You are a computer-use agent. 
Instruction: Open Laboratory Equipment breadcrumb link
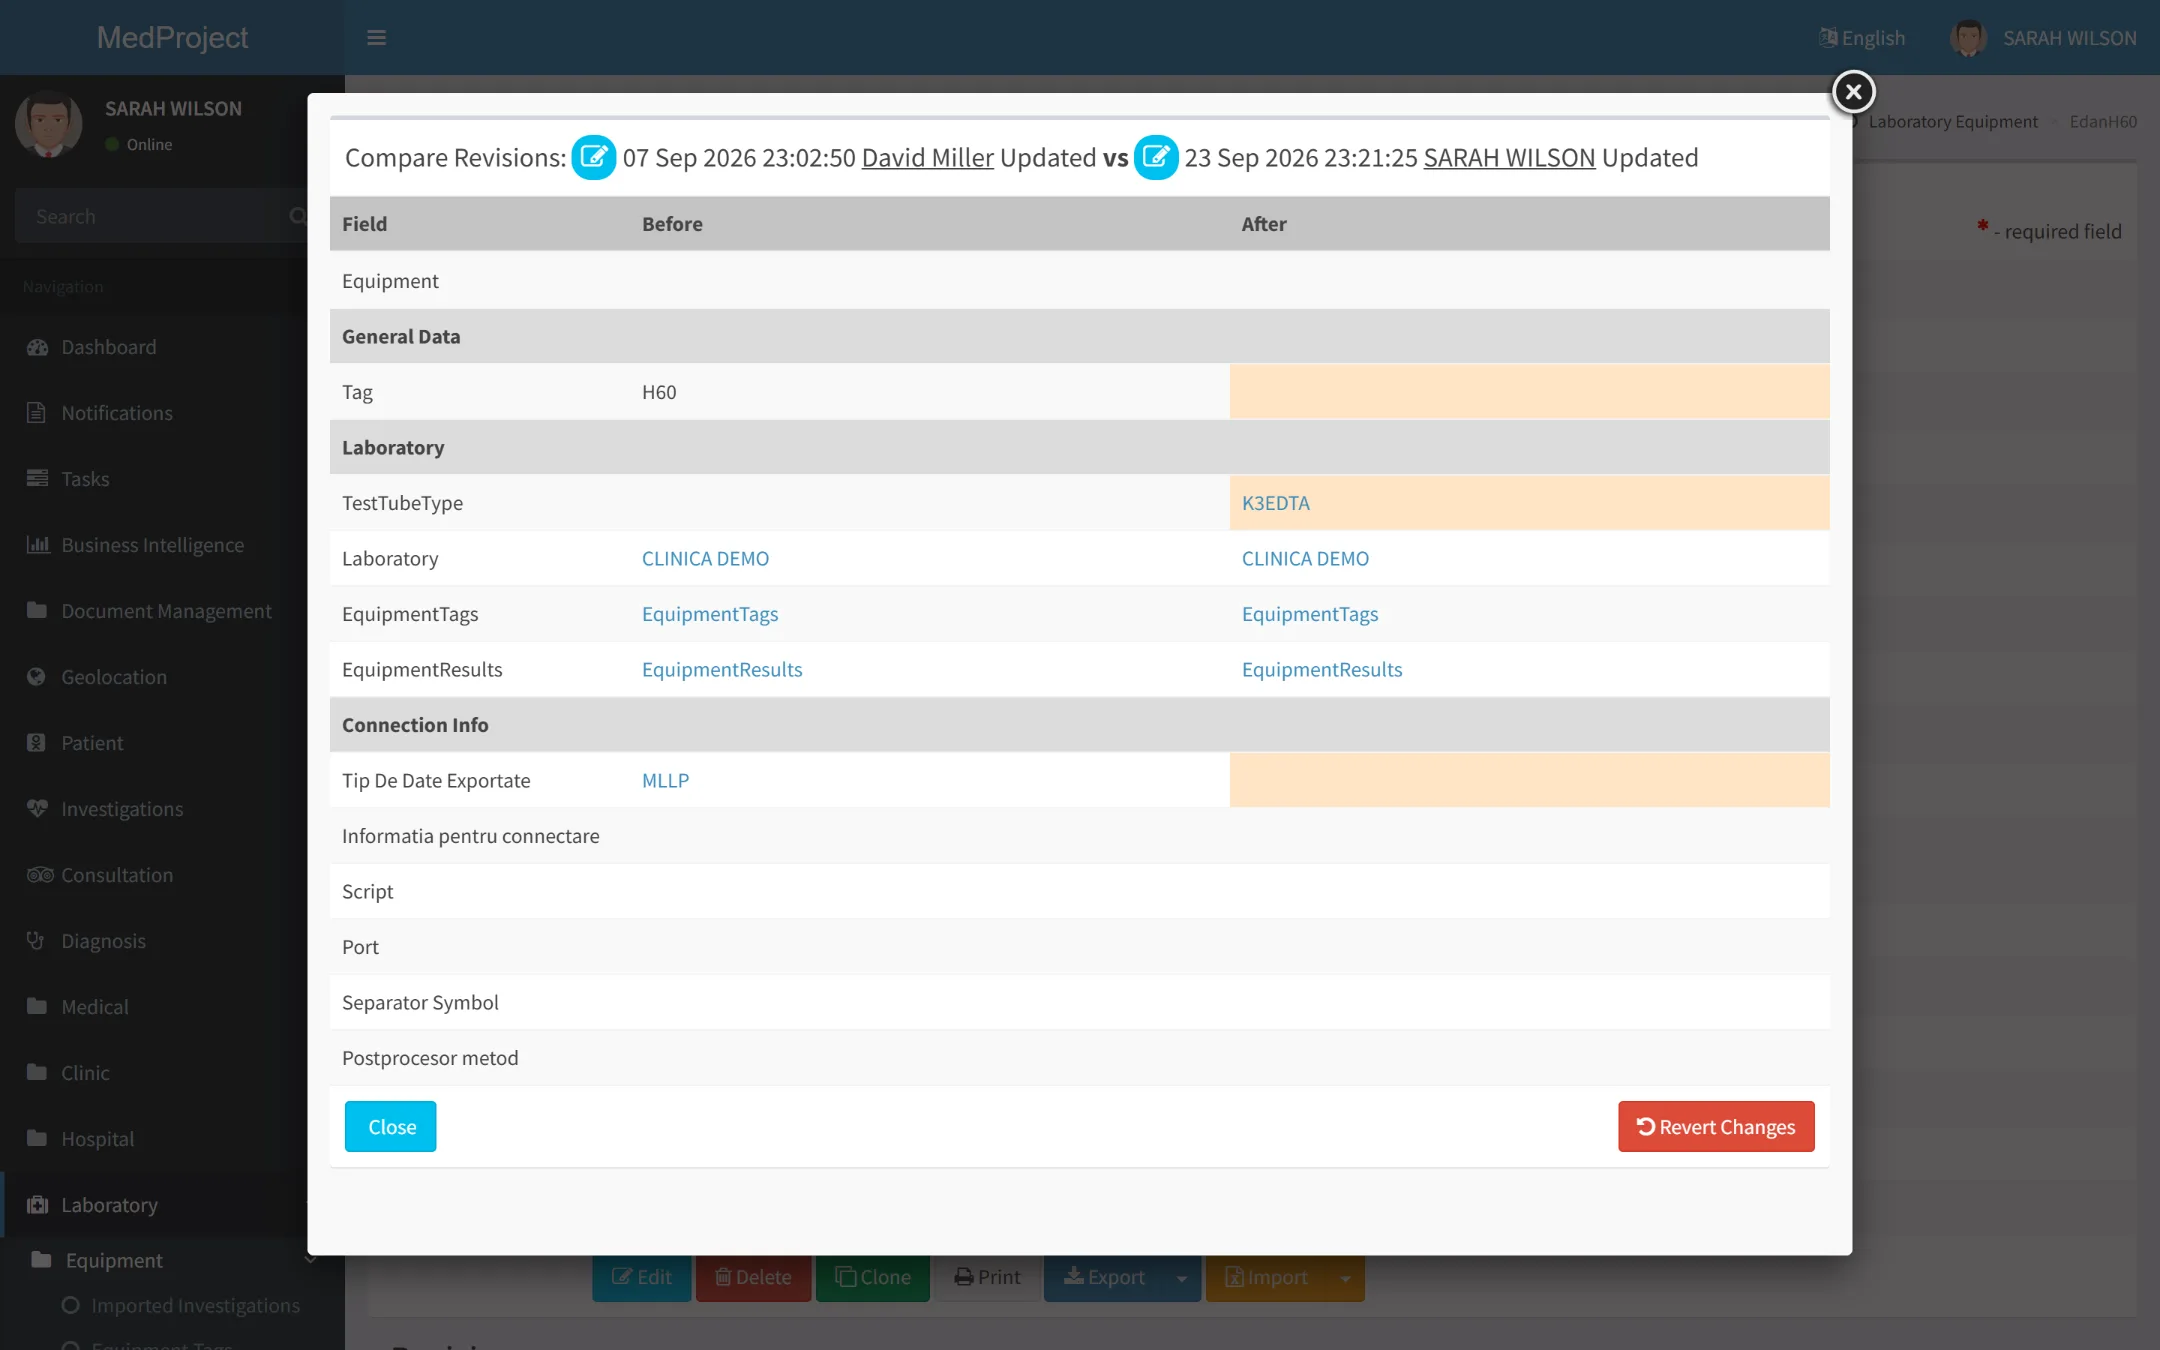[x=1952, y=121]
